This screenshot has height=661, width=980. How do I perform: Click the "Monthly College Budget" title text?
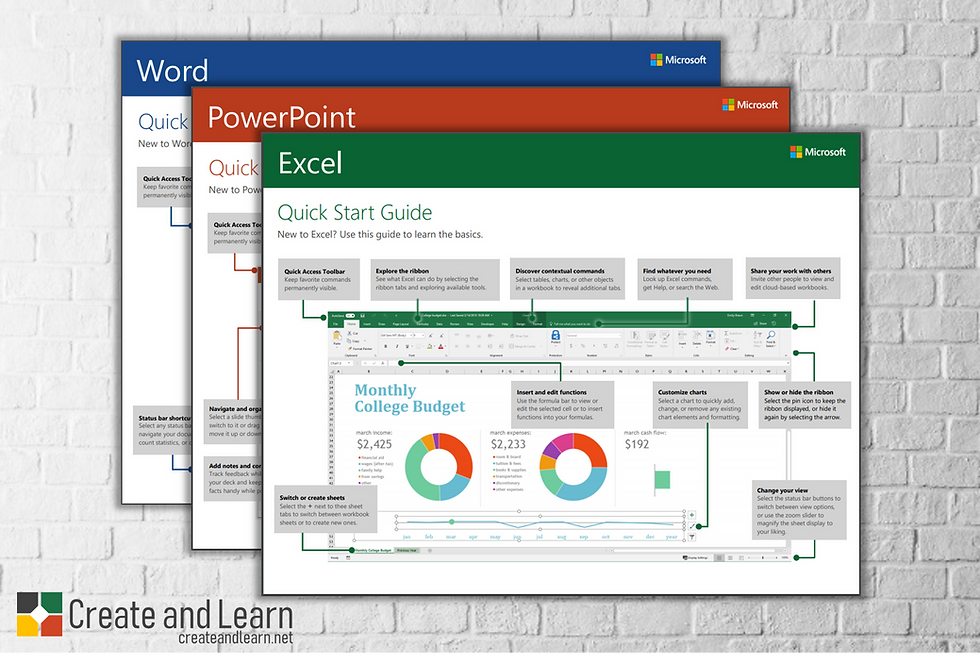pos(409,399)
